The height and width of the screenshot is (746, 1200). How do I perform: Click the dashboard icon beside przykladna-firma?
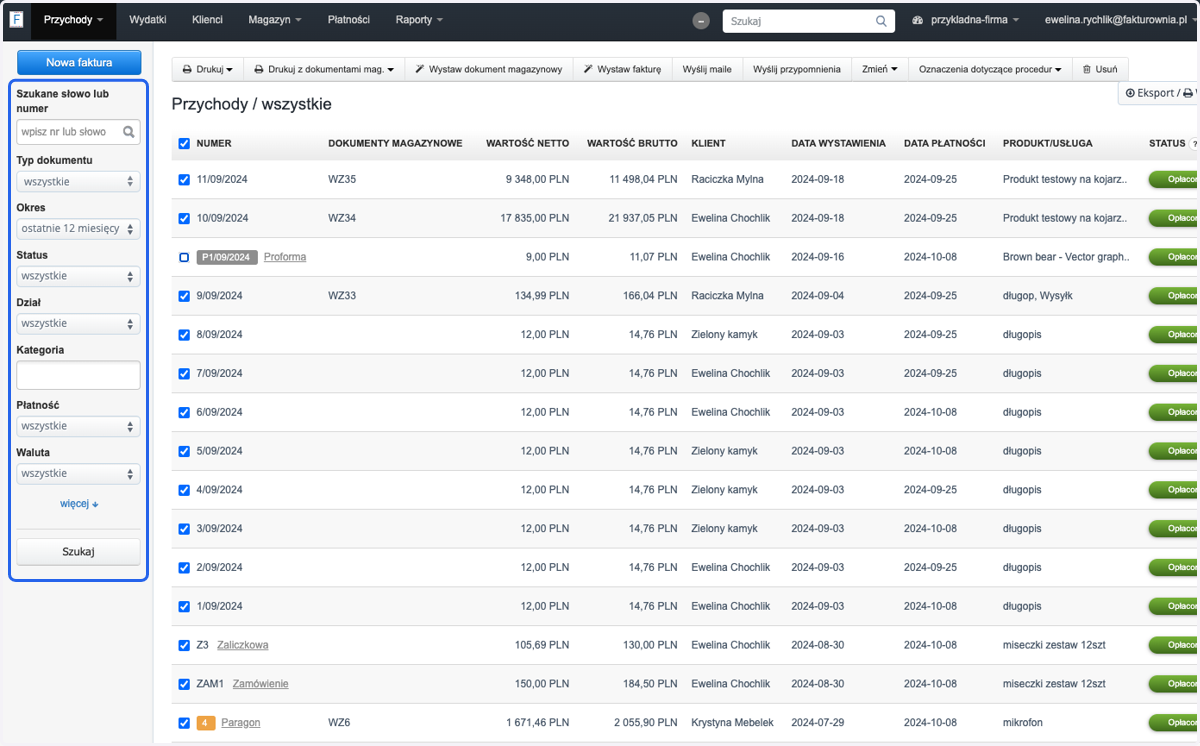918,20
